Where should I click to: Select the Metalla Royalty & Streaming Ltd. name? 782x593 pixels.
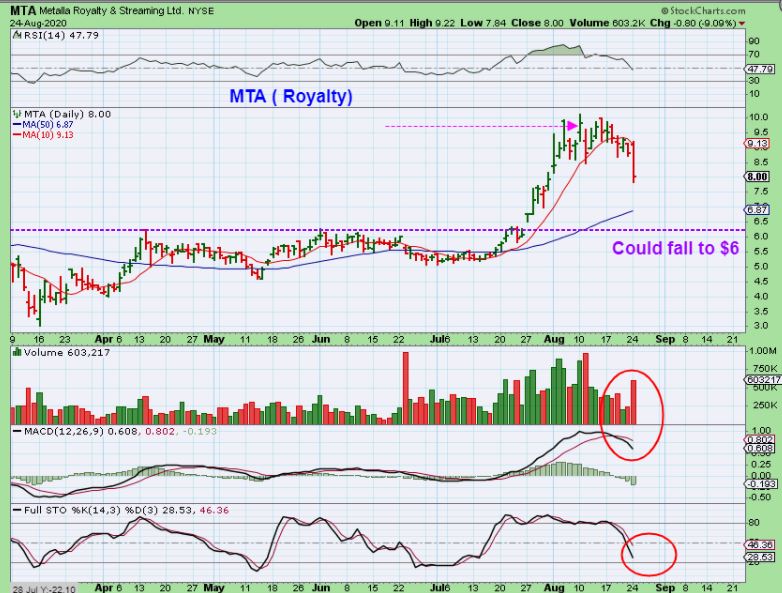click(111, 11)
